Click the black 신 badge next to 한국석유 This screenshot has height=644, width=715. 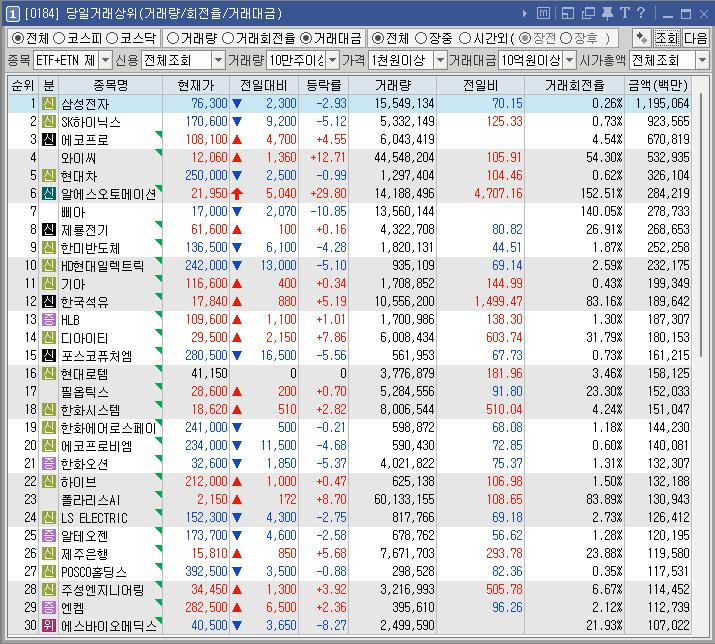(49, 301)
